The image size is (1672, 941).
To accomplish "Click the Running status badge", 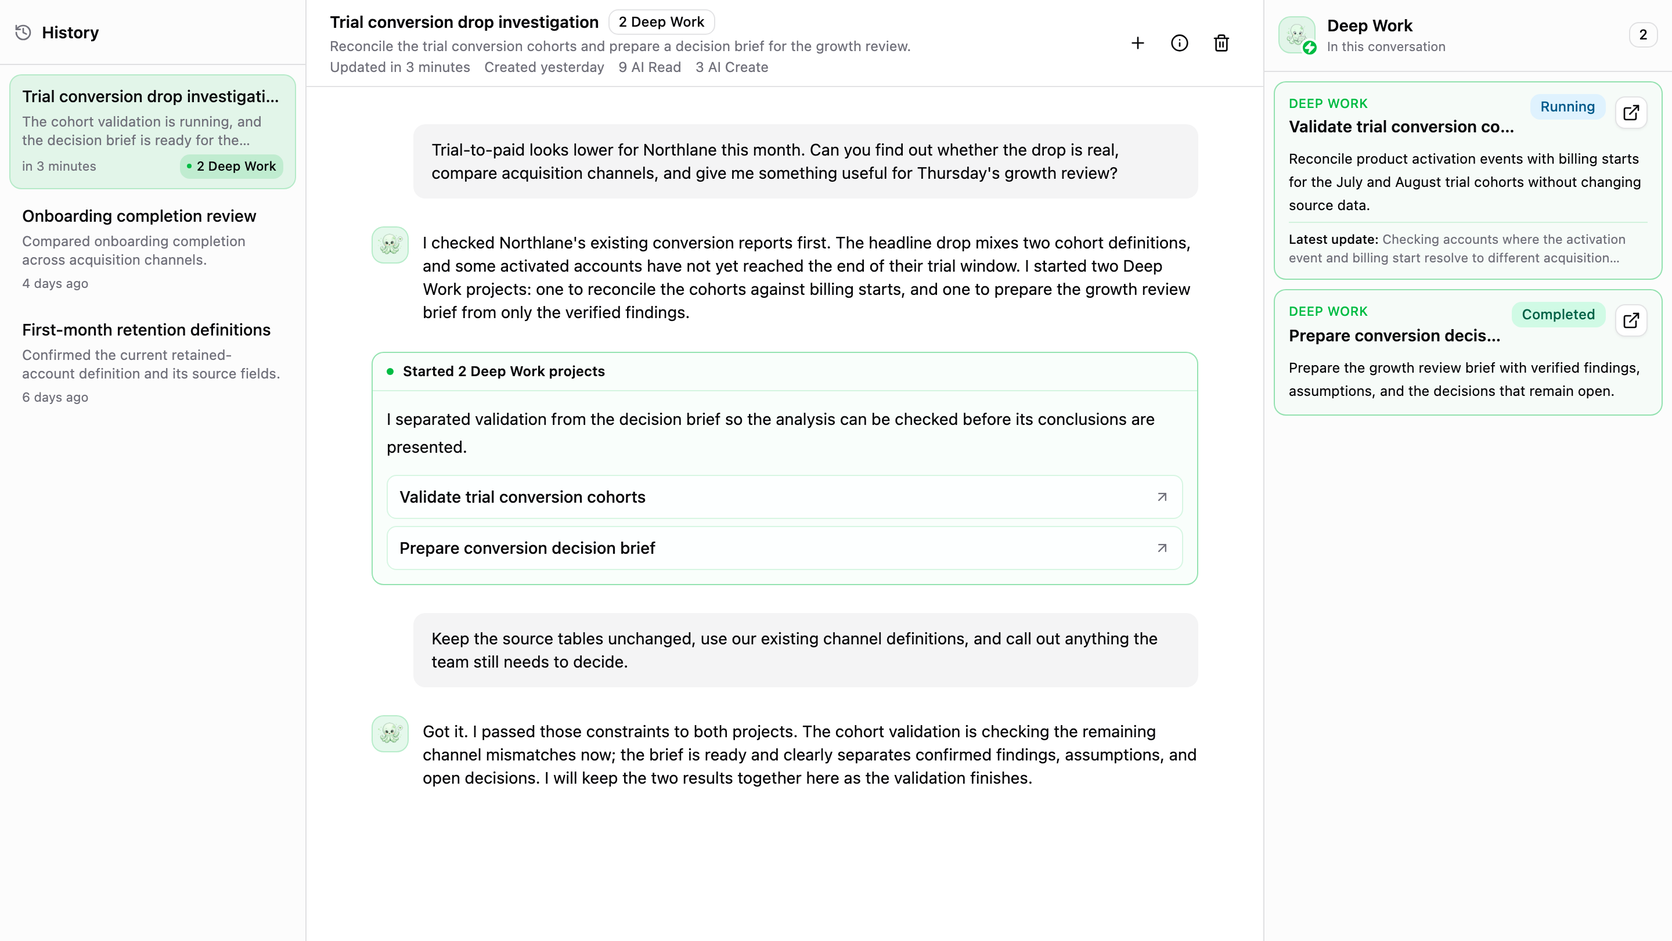I will [x=1567, y=107].
